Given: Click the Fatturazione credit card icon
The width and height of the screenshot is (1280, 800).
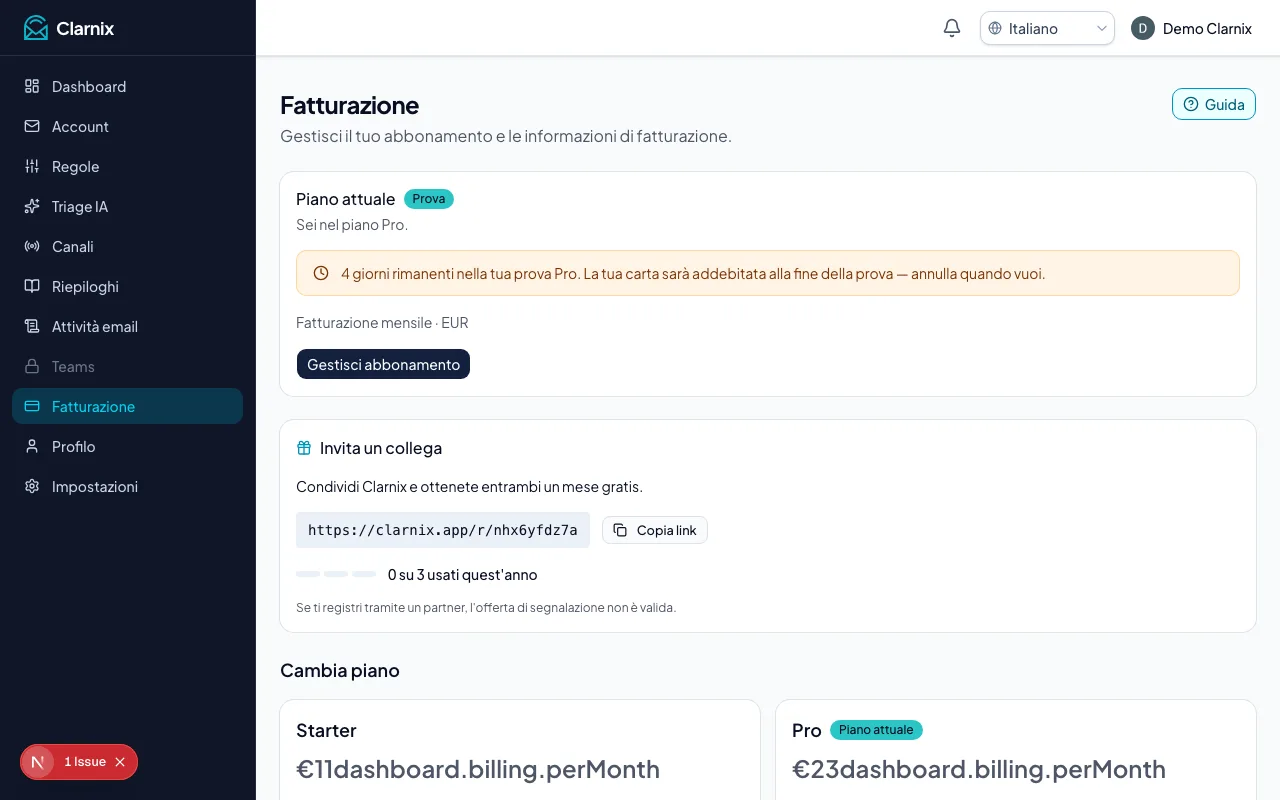Looking at the screenshot, I should 32,406.
